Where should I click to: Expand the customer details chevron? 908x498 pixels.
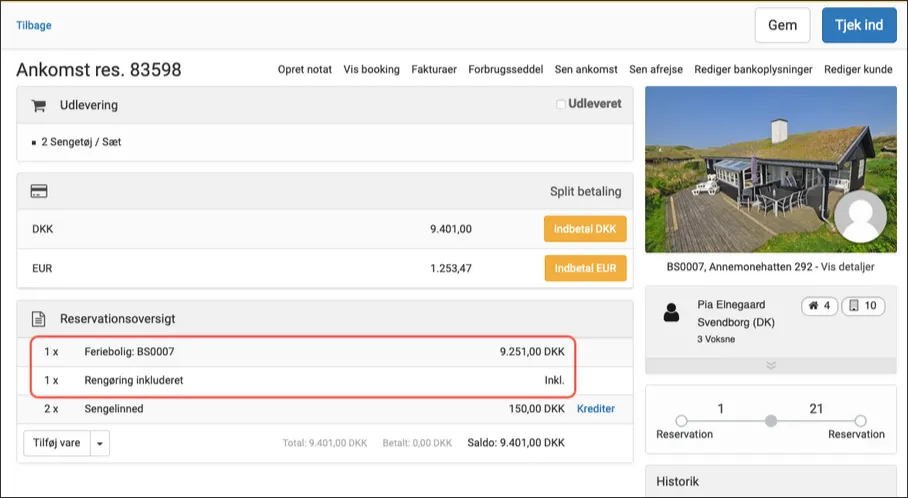(770, 366)
